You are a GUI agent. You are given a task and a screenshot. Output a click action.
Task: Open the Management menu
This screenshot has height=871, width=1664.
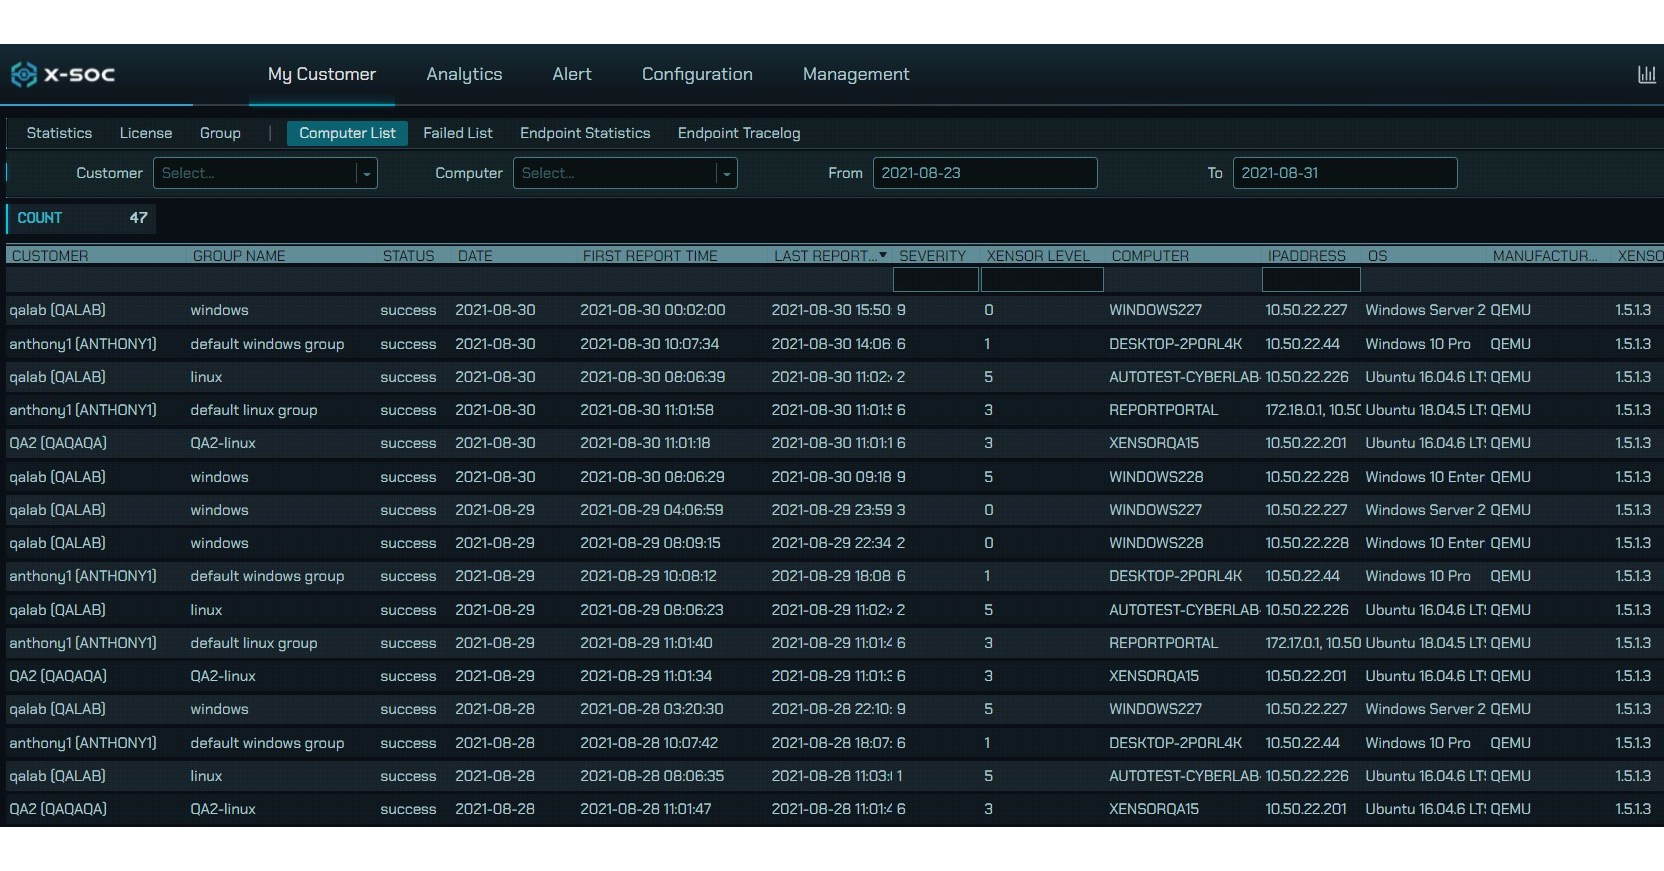[855, 74]
